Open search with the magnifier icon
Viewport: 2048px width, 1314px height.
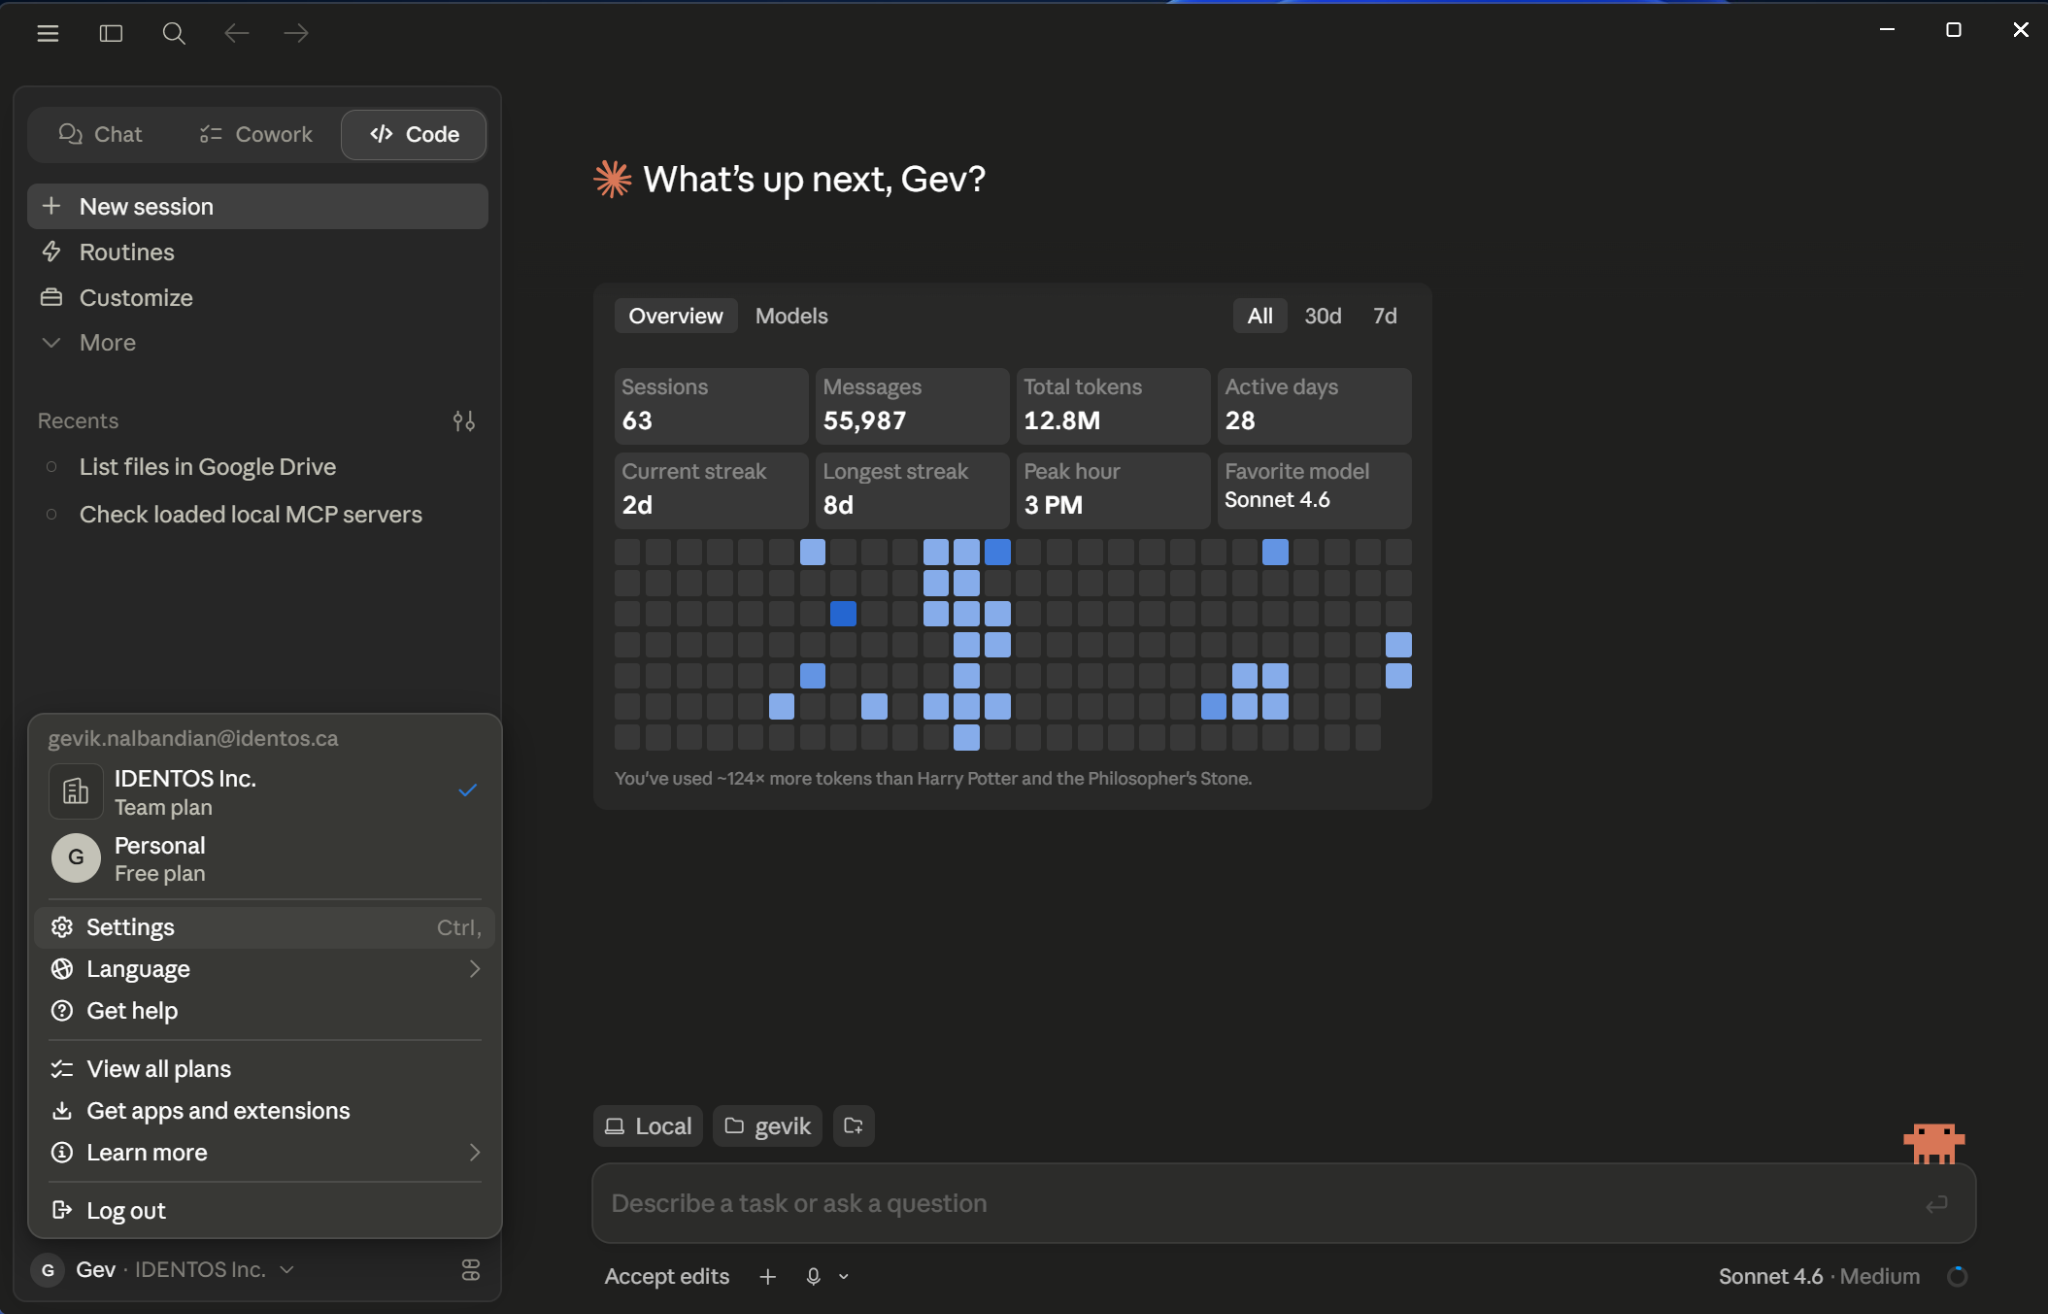click(174, 33)
